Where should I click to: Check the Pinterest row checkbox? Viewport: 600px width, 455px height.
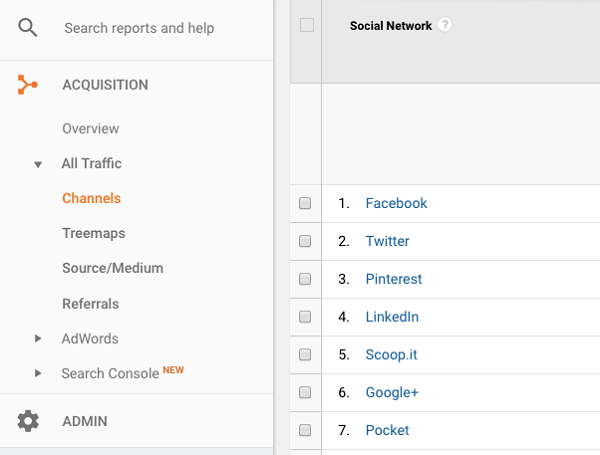tap(305, 279)
